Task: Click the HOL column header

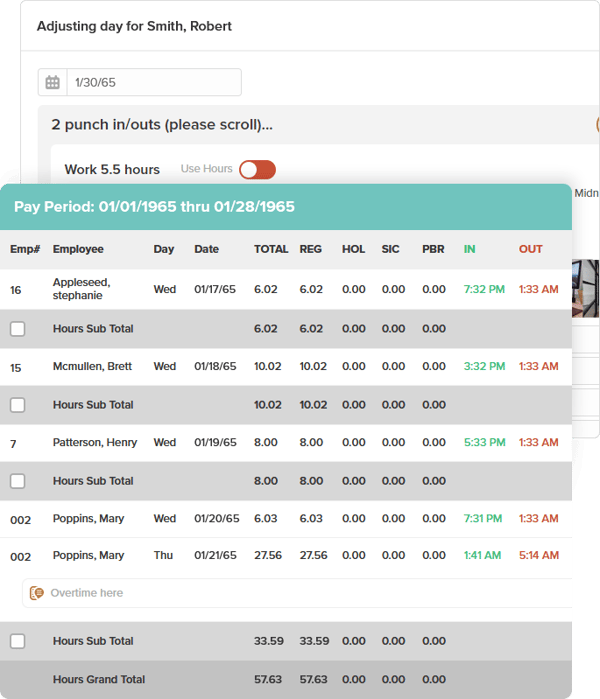Action: pos(353,249)
